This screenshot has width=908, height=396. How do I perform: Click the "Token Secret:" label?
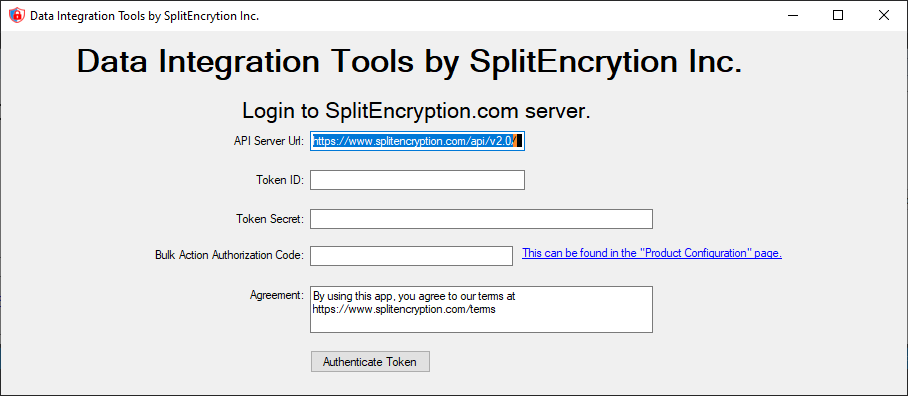tap(270, 219)
